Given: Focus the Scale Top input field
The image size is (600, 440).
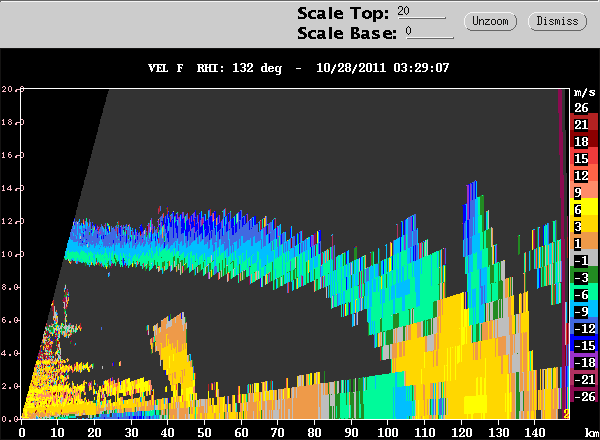Looking at the screenshot, I should point(421,11).
